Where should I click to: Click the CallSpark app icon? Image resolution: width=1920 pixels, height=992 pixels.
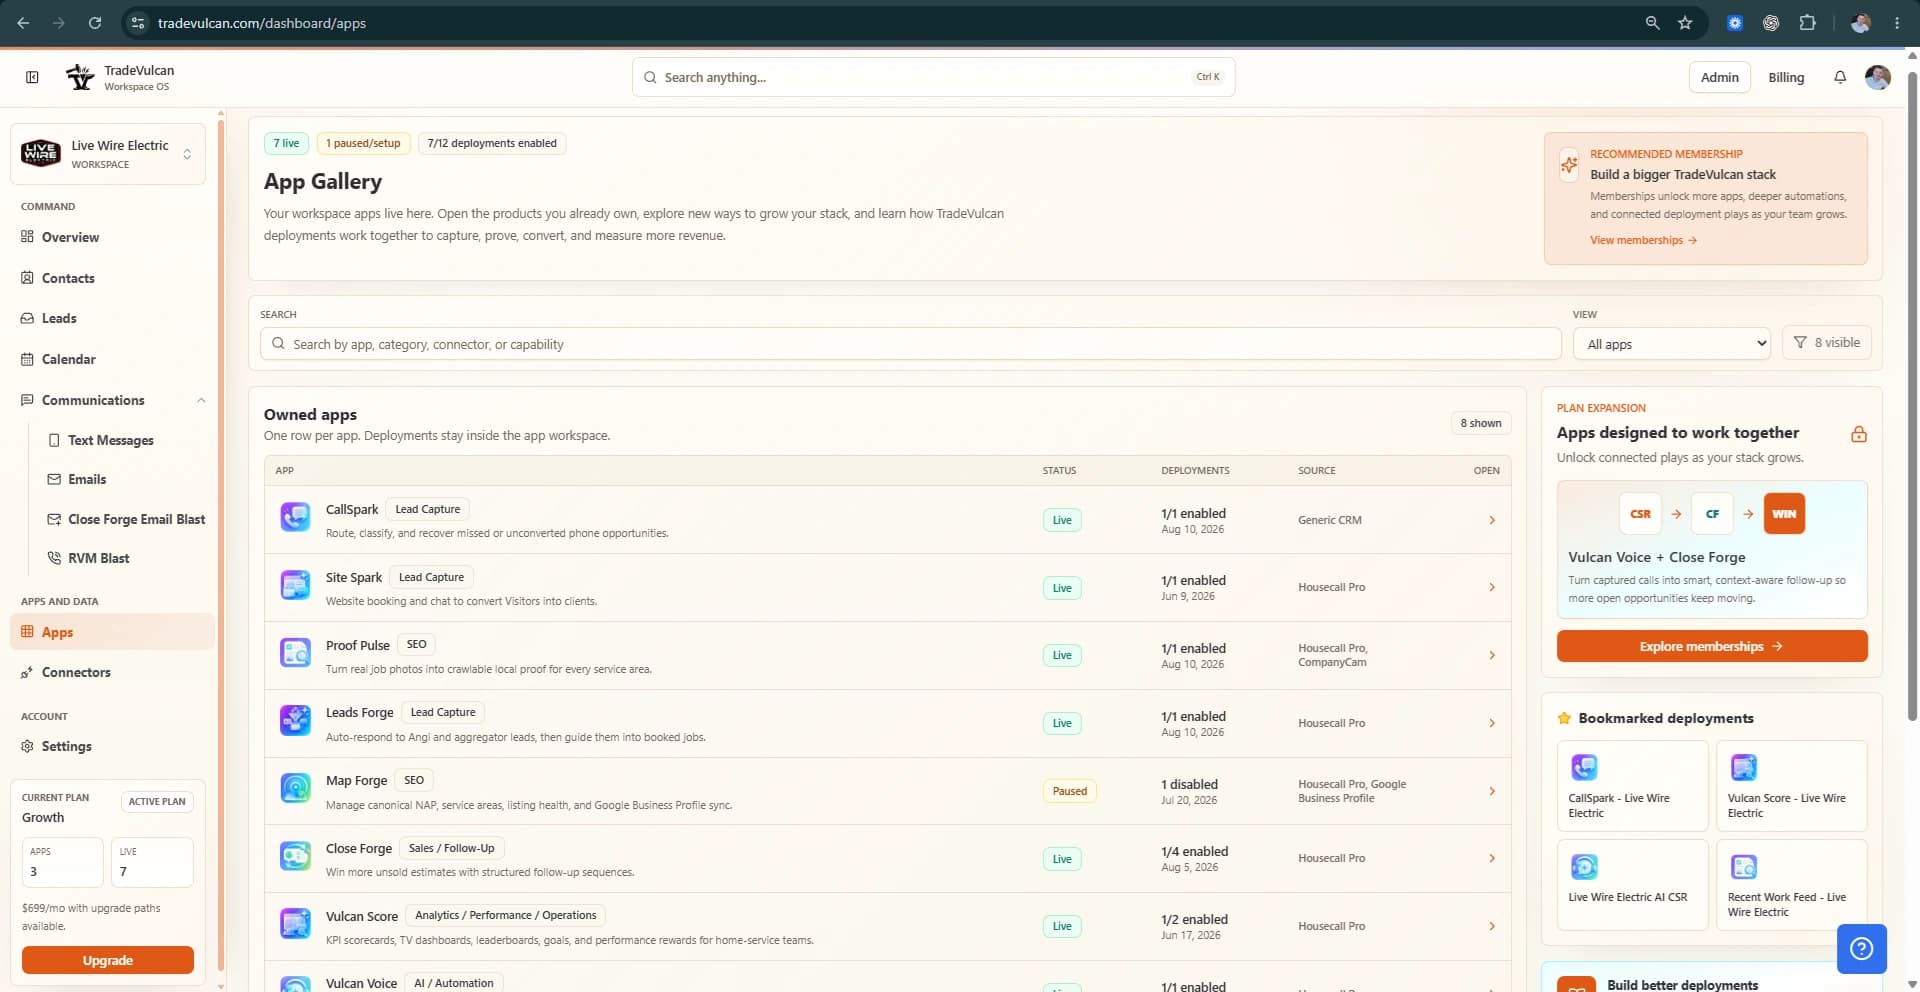tap(295, 517)
